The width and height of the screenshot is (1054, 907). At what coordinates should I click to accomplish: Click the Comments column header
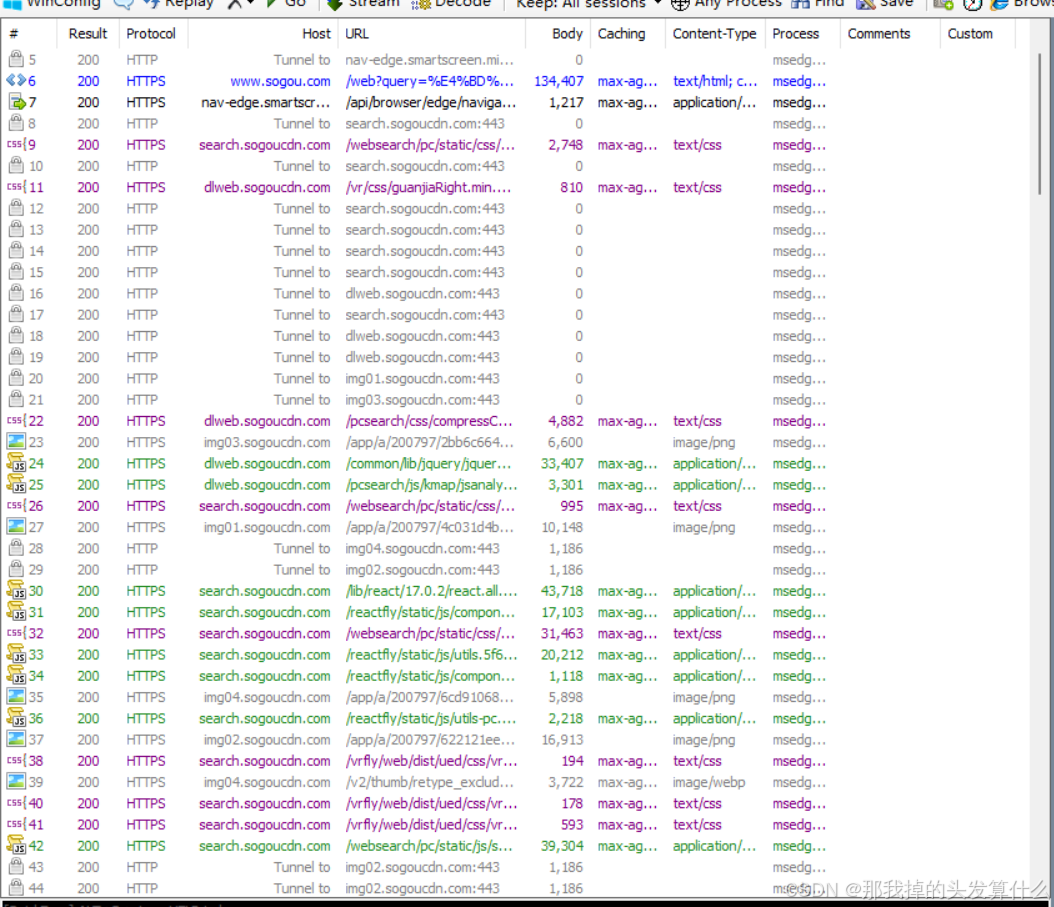coord(890,34)
